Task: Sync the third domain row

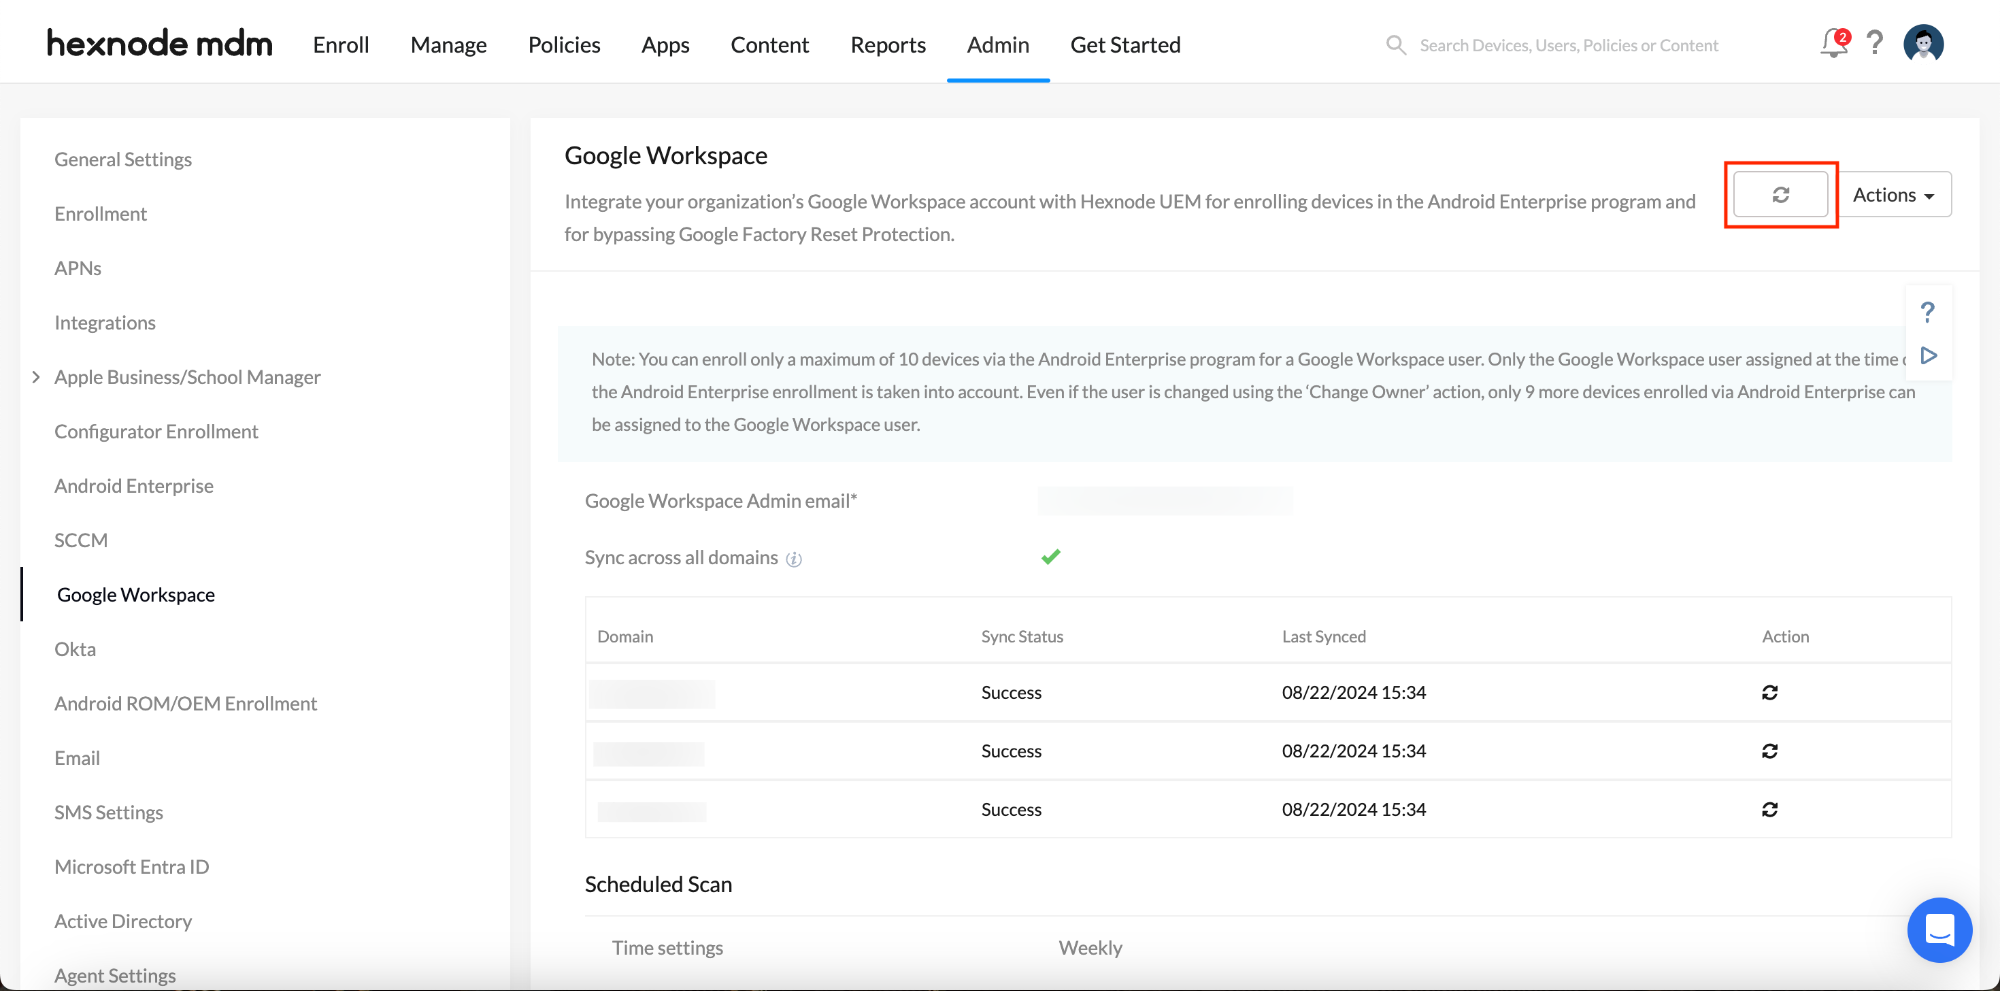Action: click(x=1770, y=809)
